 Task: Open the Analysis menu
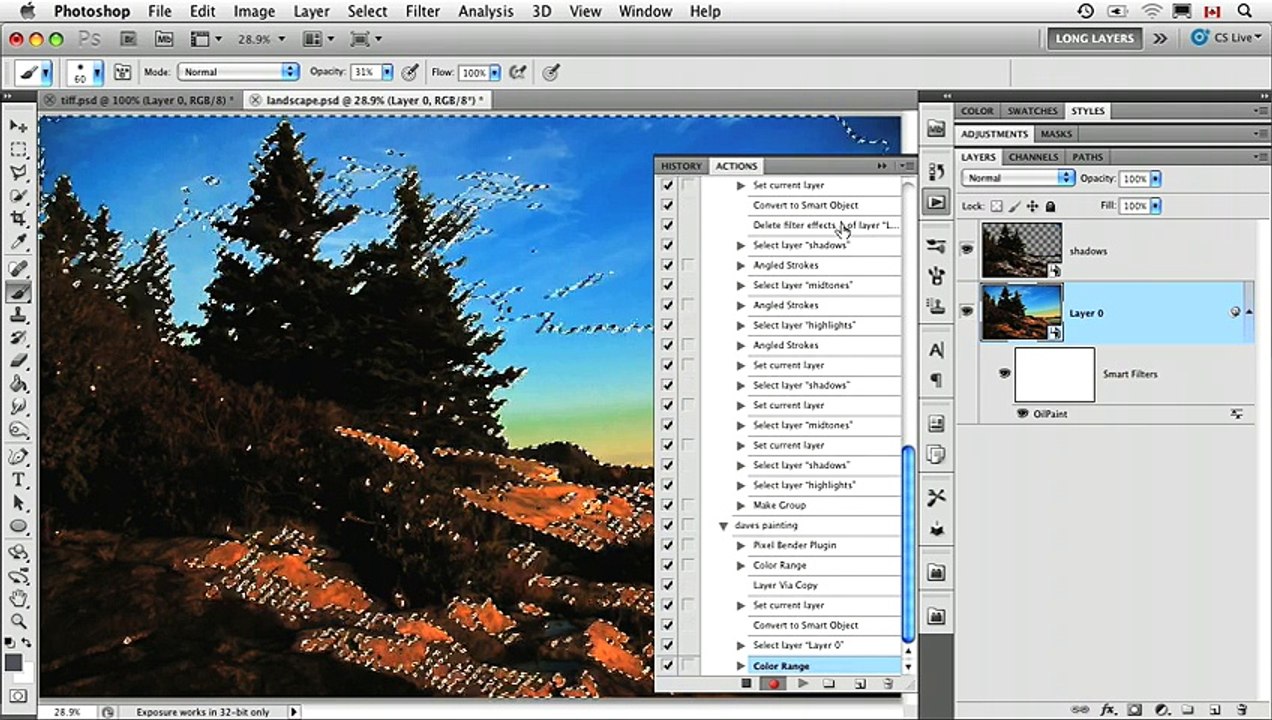486,11
